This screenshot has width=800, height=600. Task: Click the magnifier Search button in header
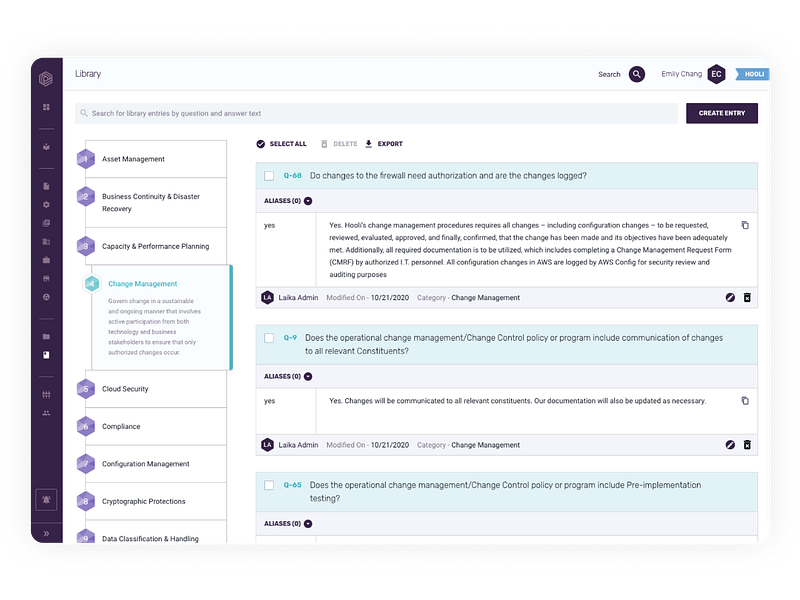636,74
